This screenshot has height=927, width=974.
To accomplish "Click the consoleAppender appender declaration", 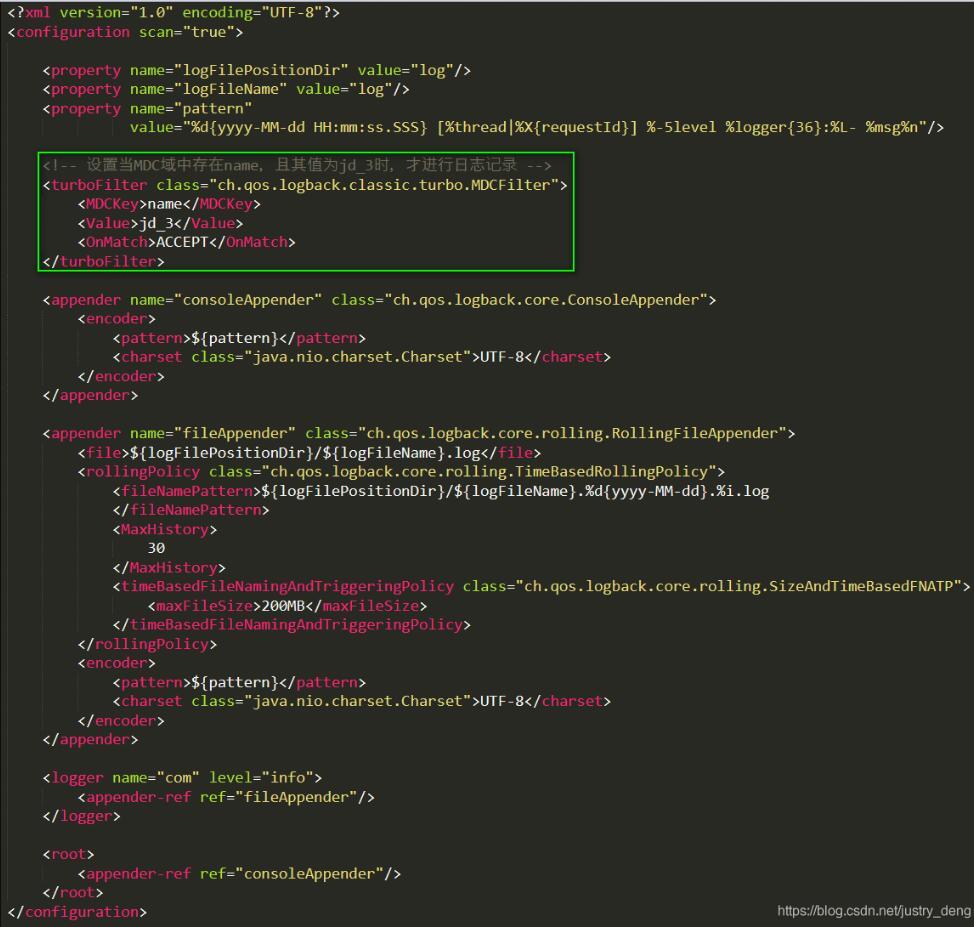I will click(x=379, y=300).
